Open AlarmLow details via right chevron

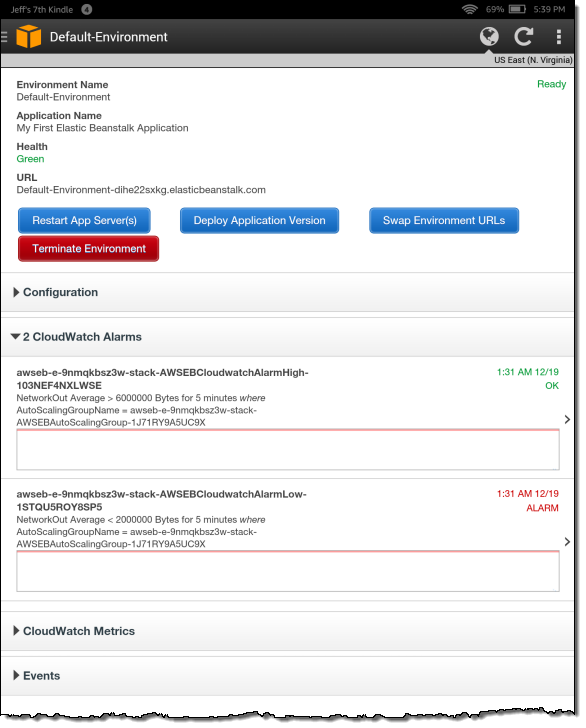567,542
